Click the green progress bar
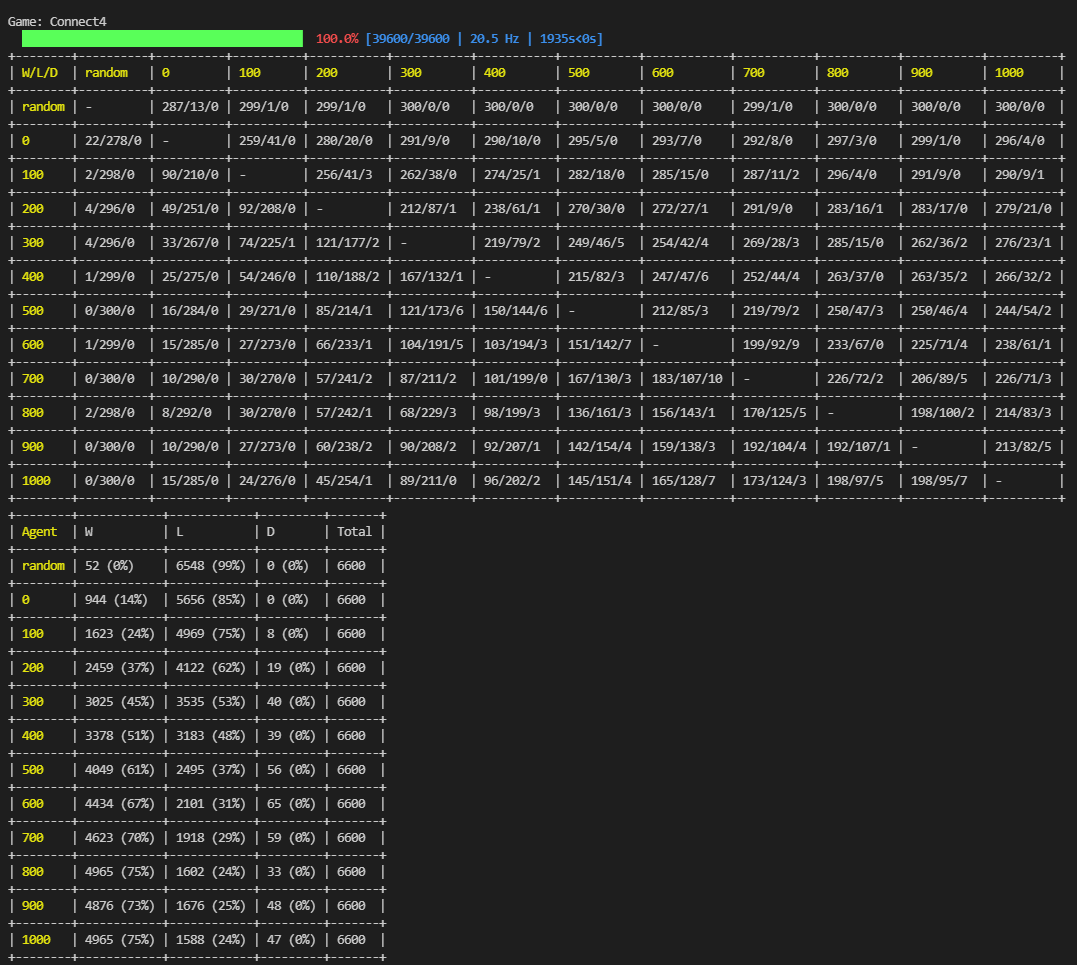This screenshot has height=965, width=1077. pyautogui.click(x=162, y=39)
